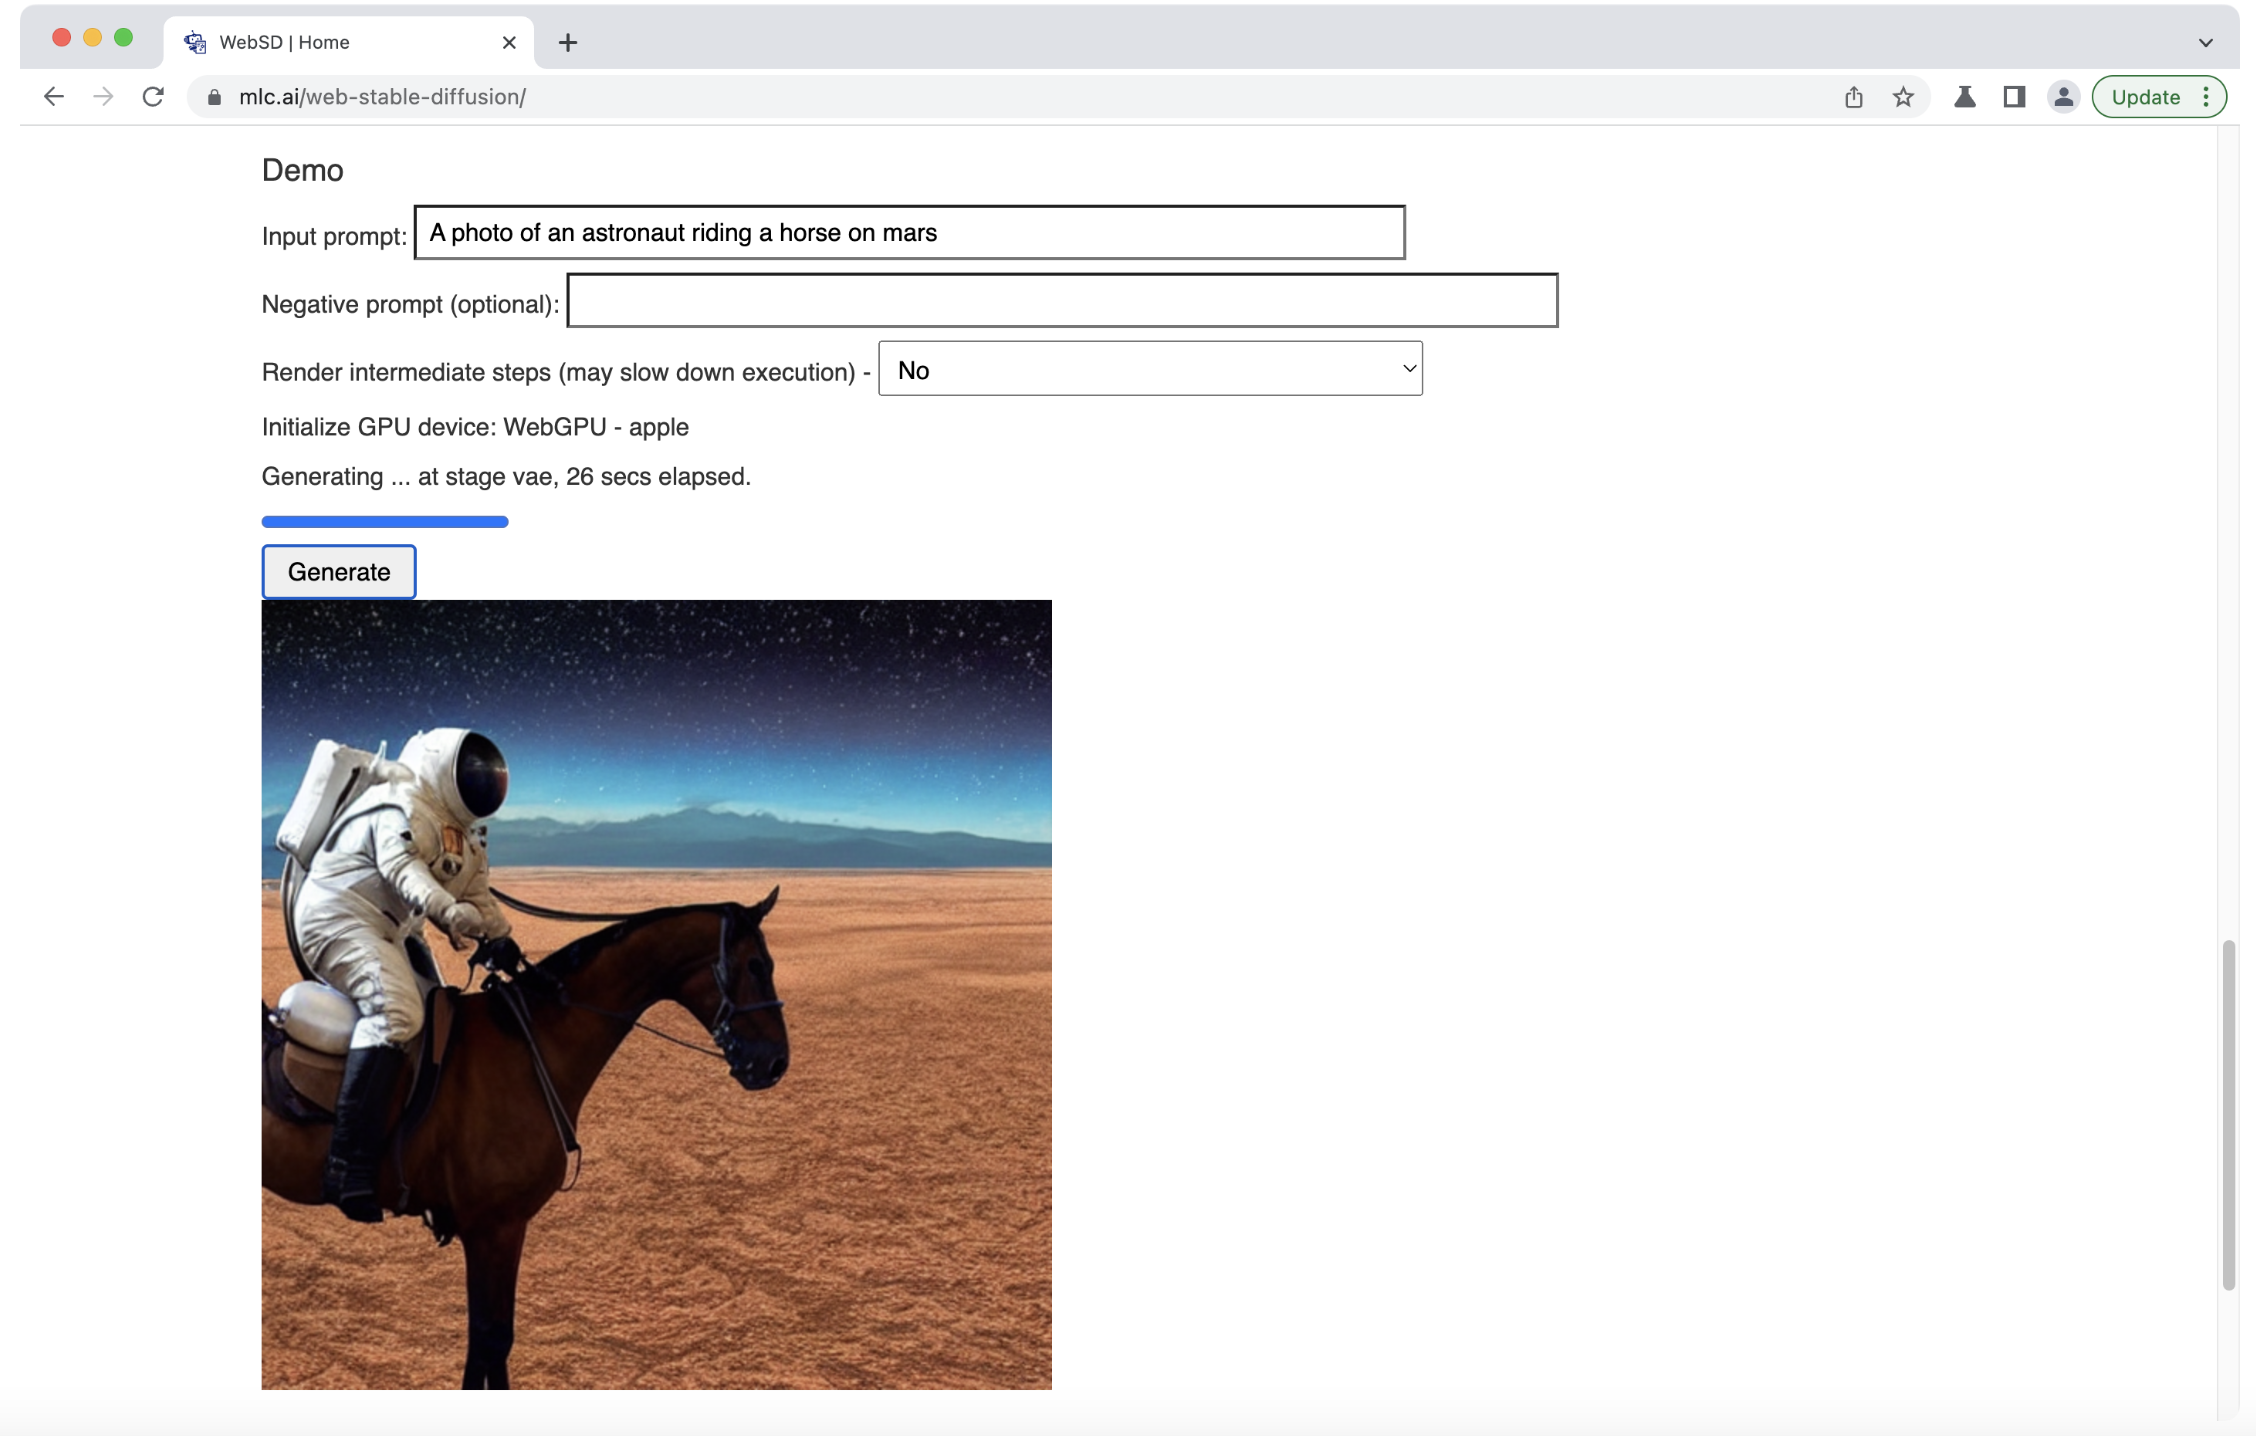The image size is (2256, 1436).
Task: Bookmark the page using the star icon
Action: pos(1904,96)
